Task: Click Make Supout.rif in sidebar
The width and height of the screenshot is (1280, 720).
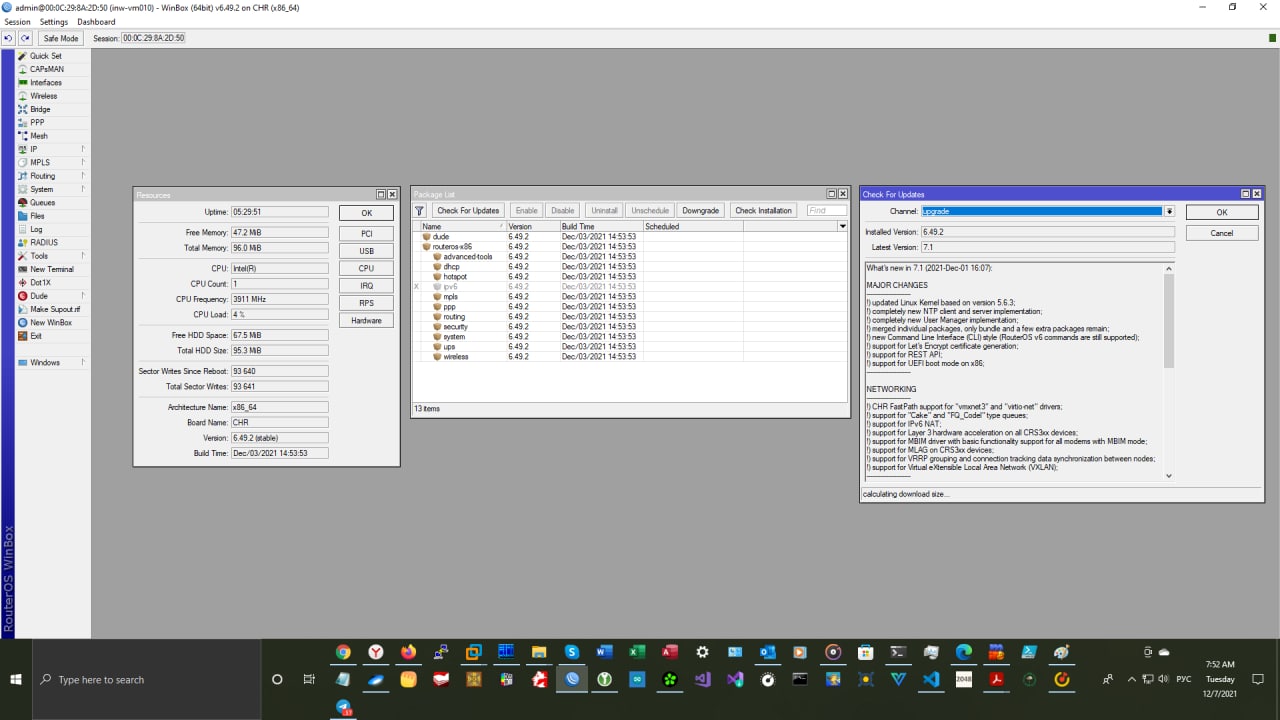Action: 54,309
